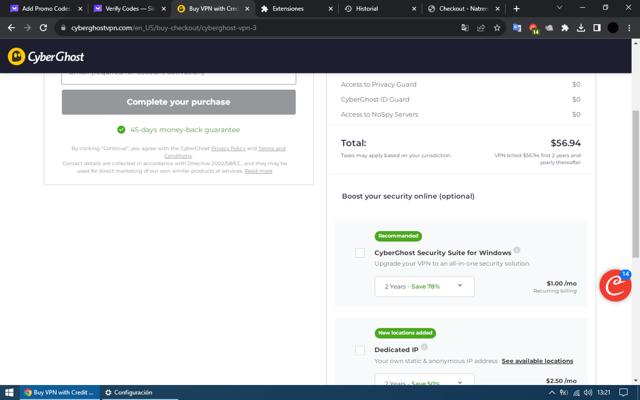Viewport: 640px width, 400px height.
Task: Click the New locations added badge
Action: (405, 333)
